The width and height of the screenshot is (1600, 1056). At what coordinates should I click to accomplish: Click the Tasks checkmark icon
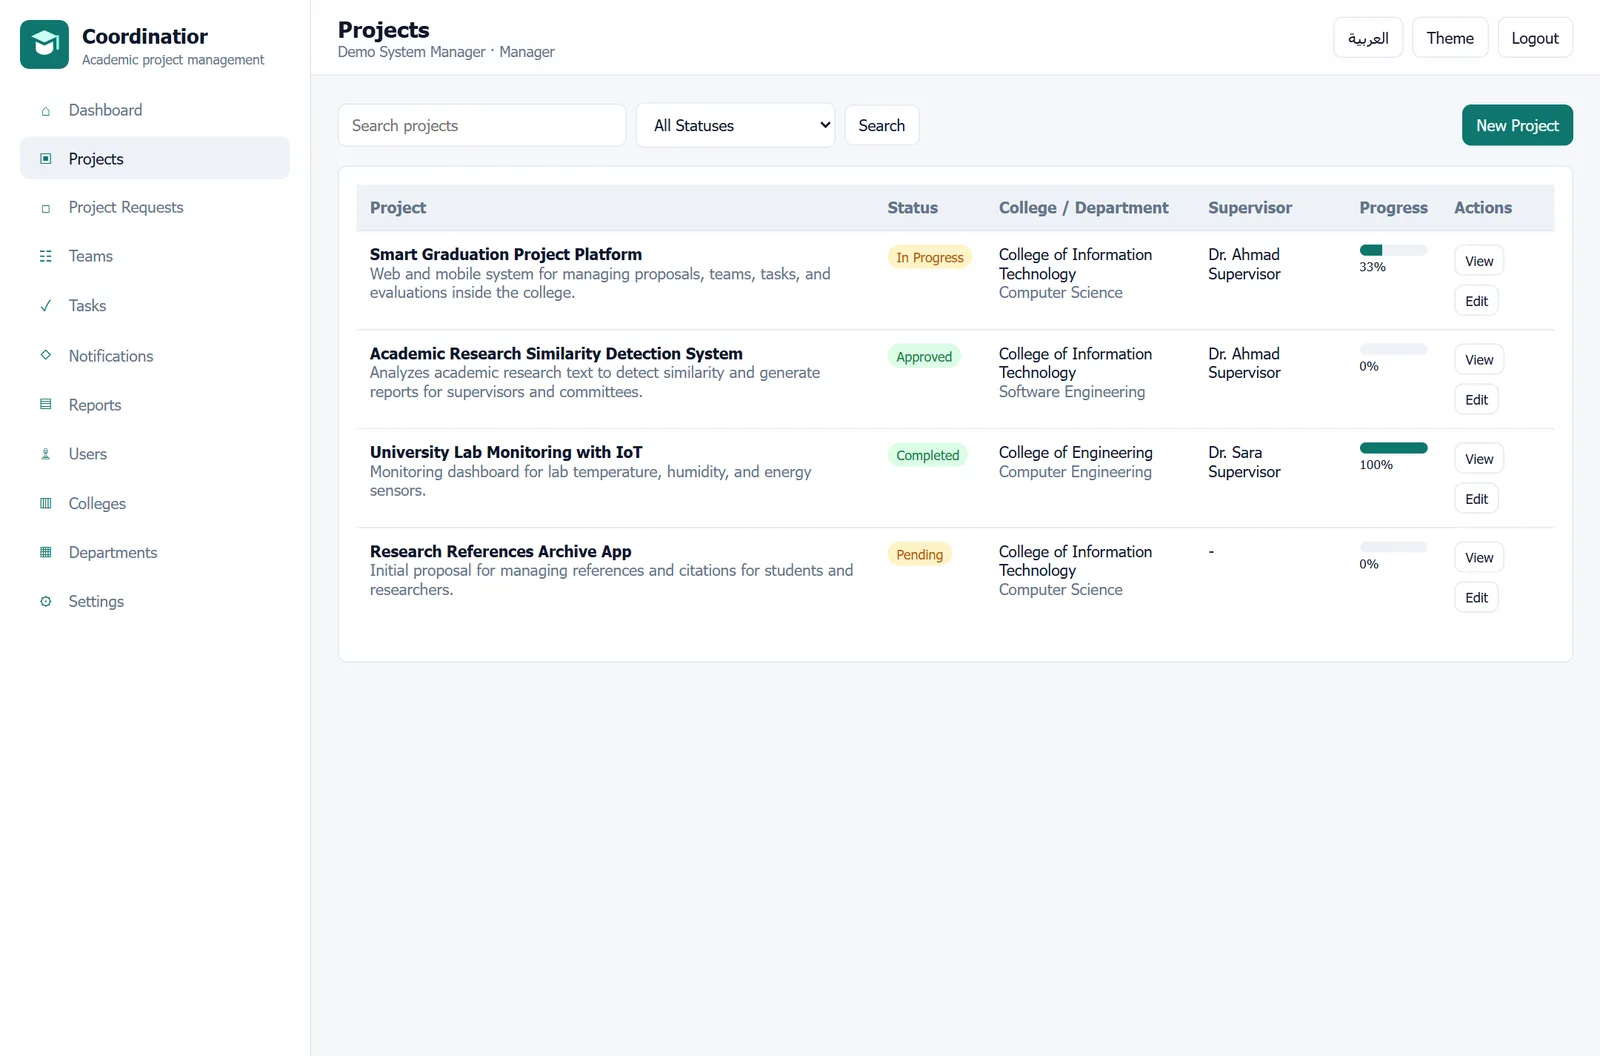(45, 306)
